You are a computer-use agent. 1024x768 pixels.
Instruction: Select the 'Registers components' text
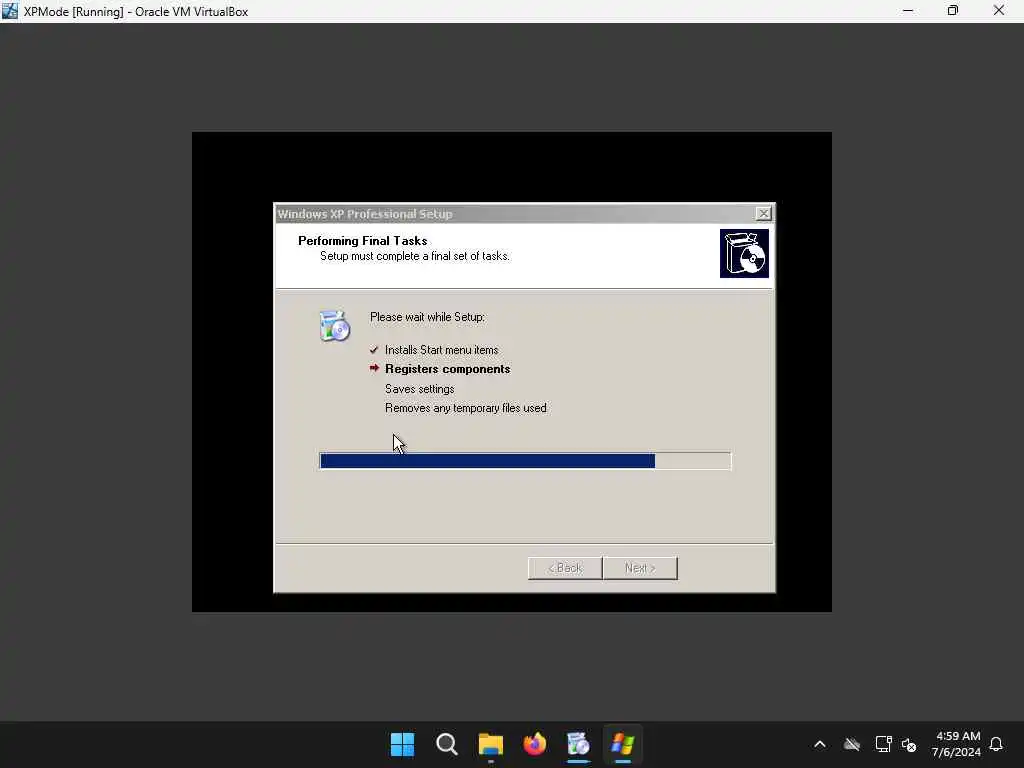pyautogui.click(x=447, y=369)
